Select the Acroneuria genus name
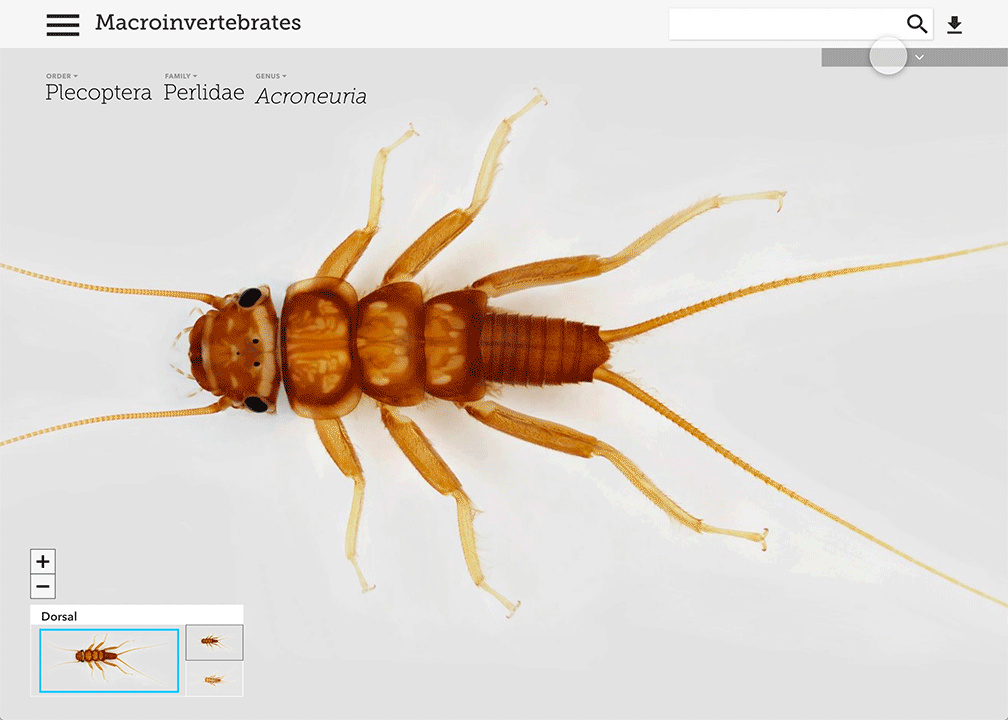The image size is (1008, 720). click(311, 96)
